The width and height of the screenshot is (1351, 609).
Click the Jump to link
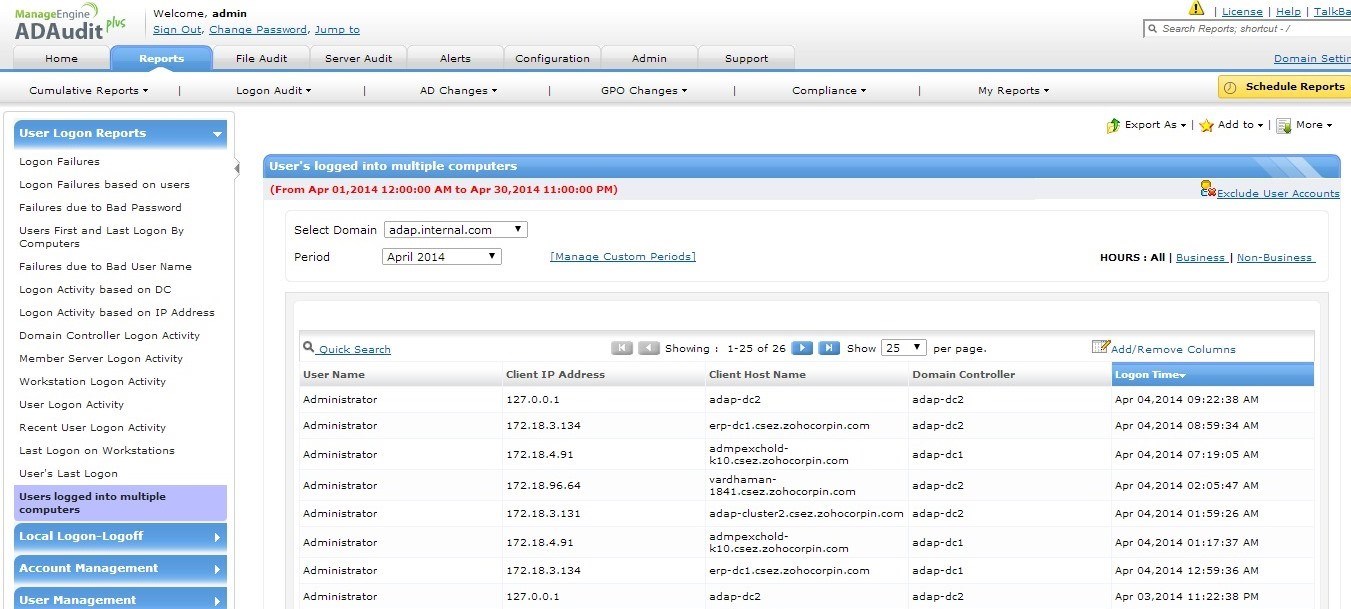tap(337, 30)
